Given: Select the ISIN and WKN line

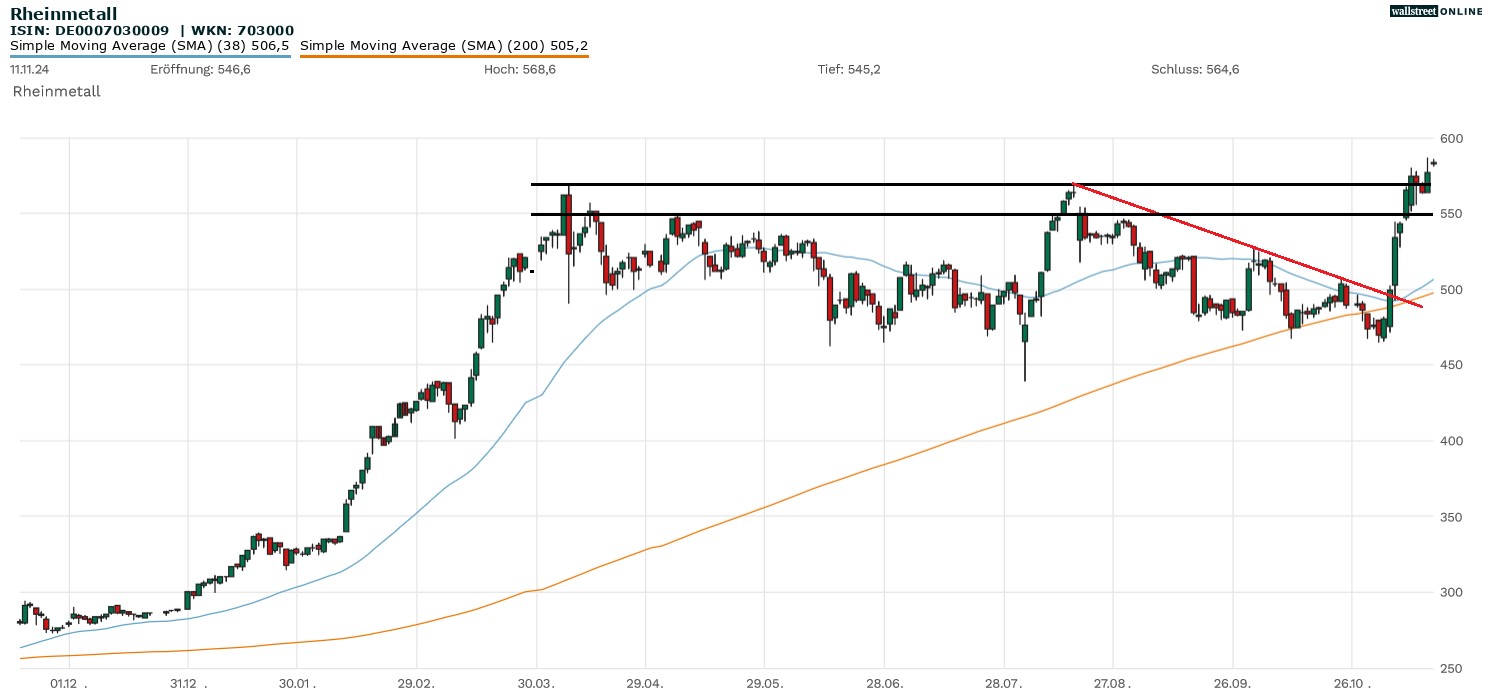Looking at the screenshot, I should [152, 30].
